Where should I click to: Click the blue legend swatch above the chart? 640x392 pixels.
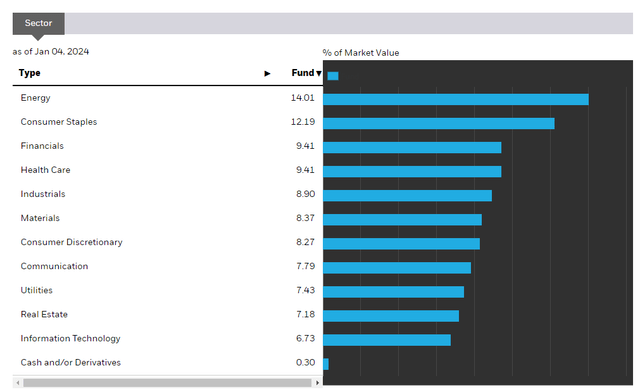tap(333, 76)
